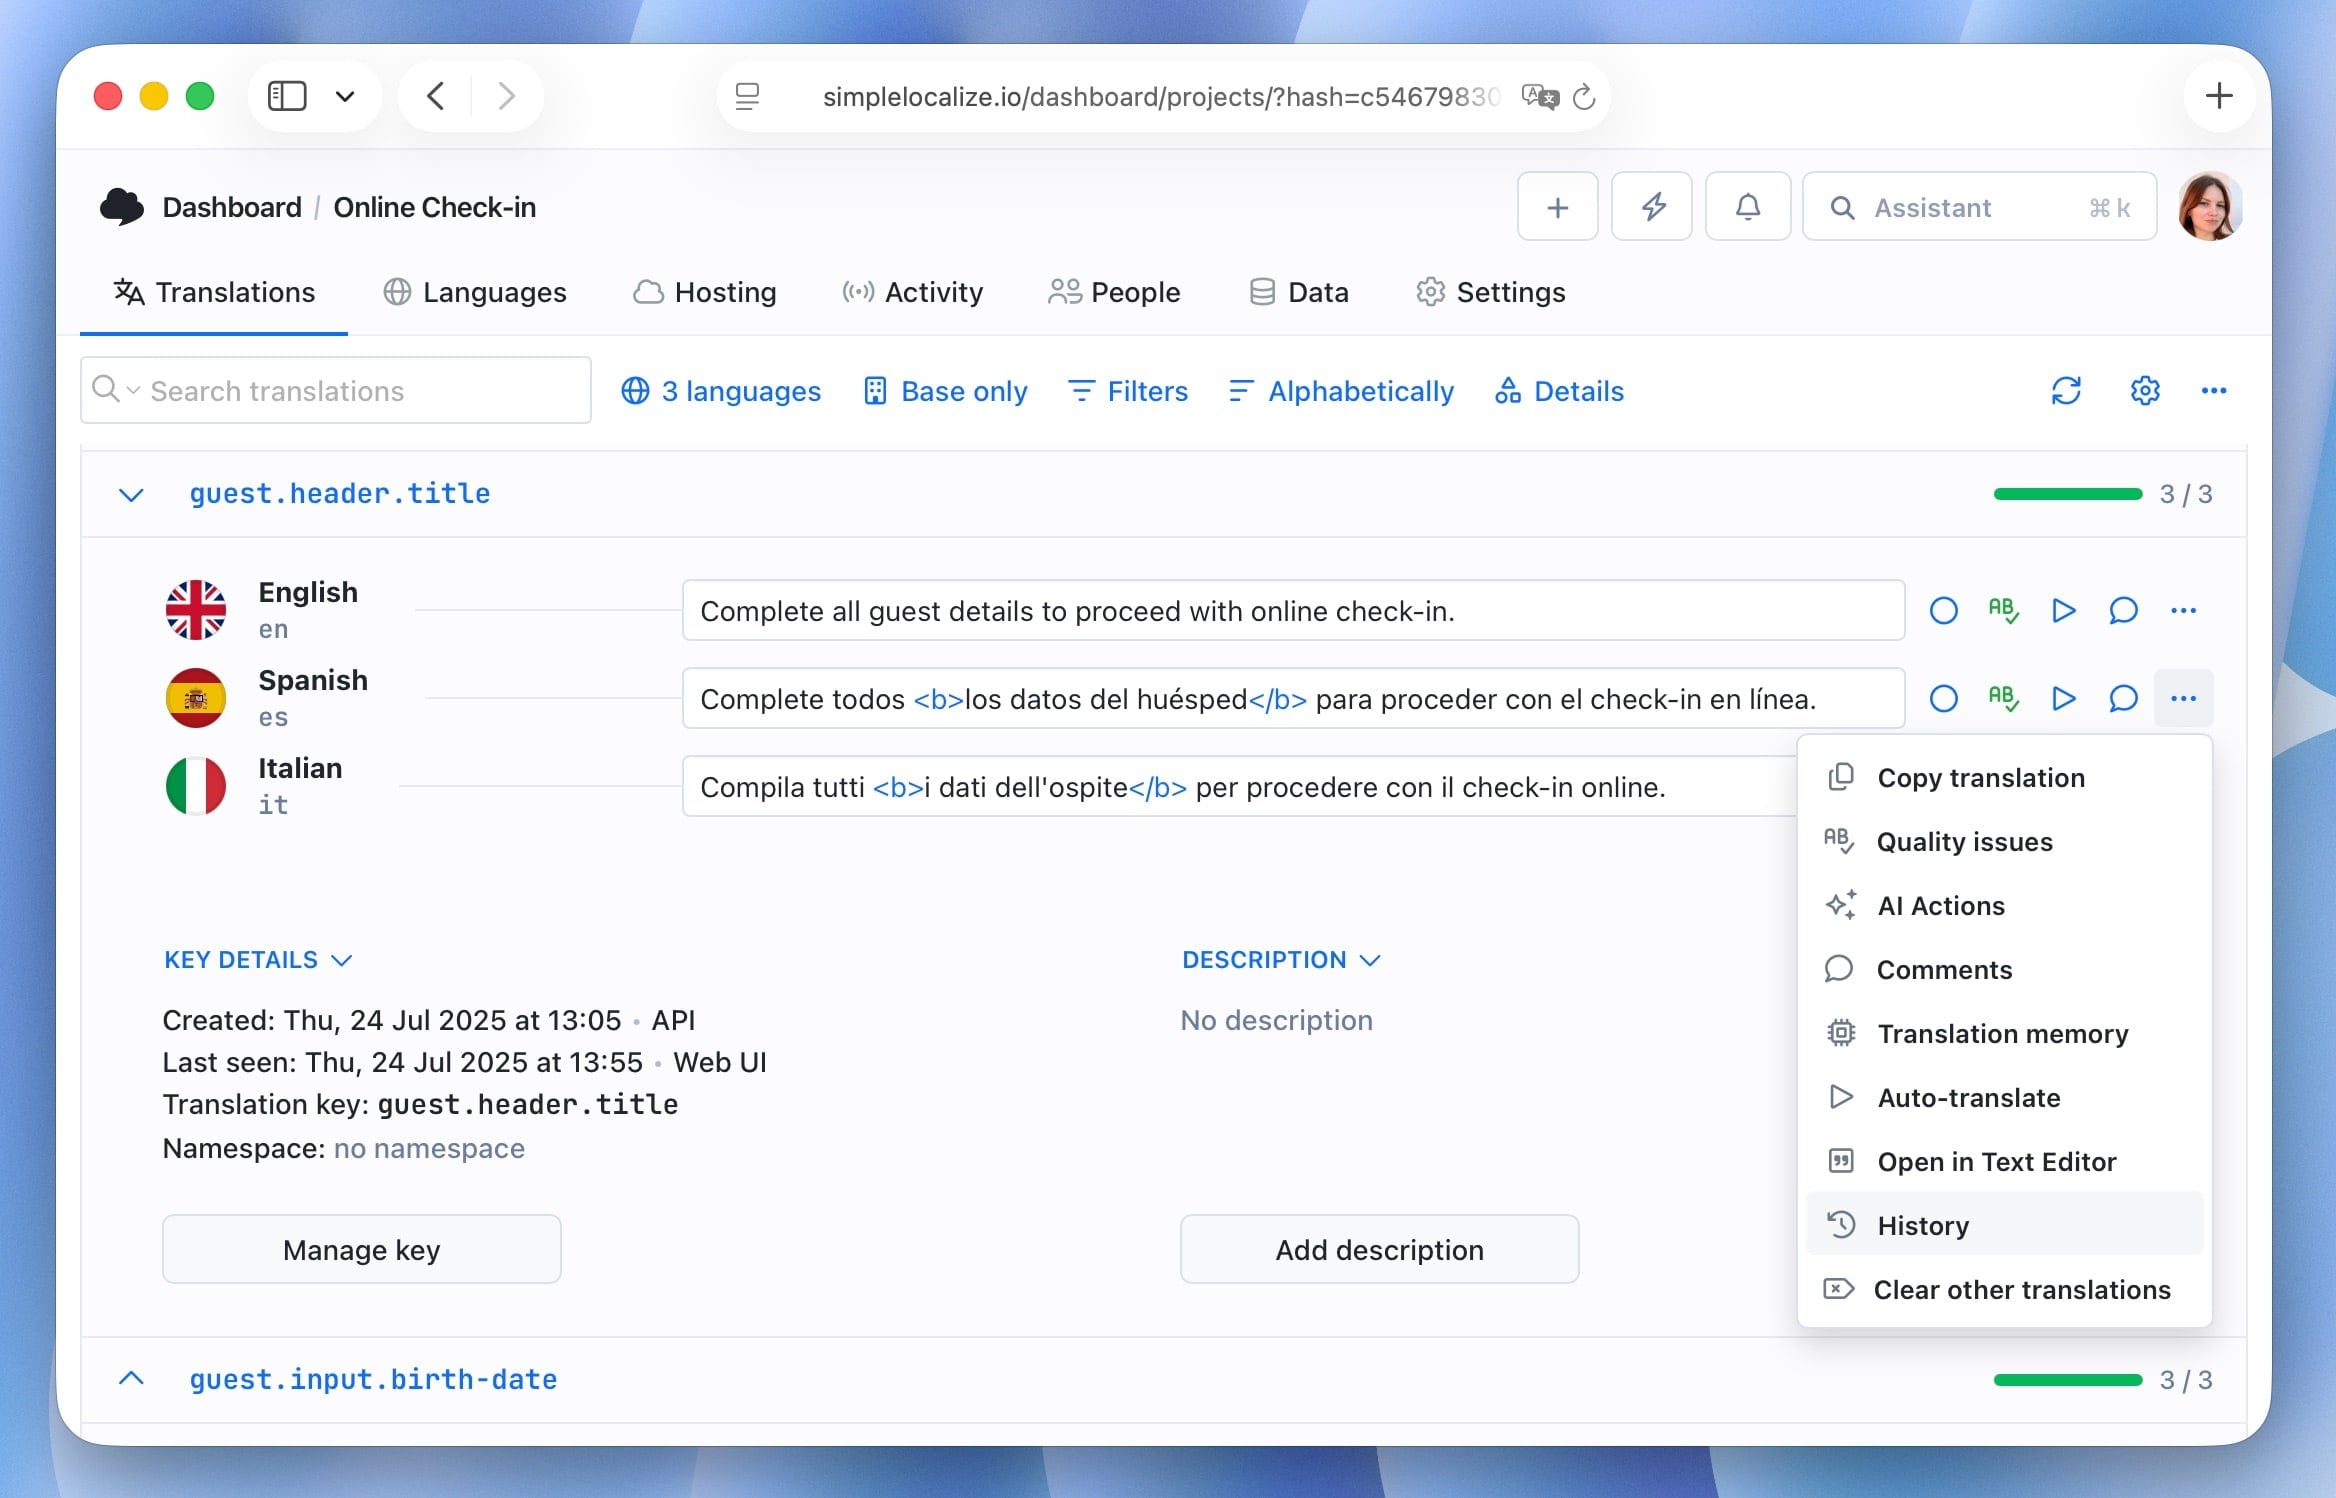Open the editor settings gear icon
The width and height of the screenshot is (2336, 1498).
click(2144, 391)
